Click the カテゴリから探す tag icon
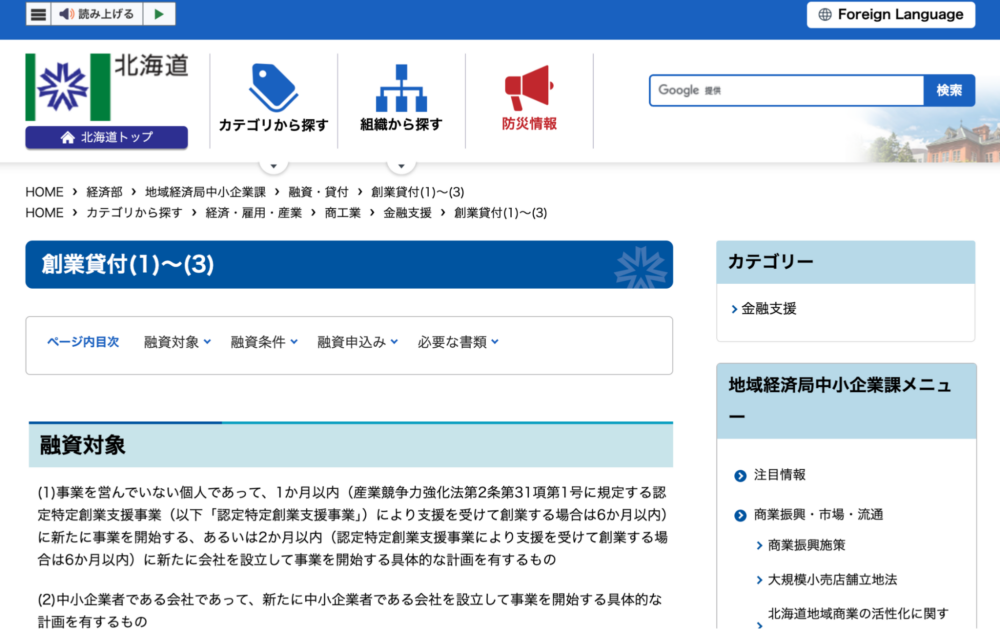The height and width of the screenshot is (629, 1000). point(273,87)
